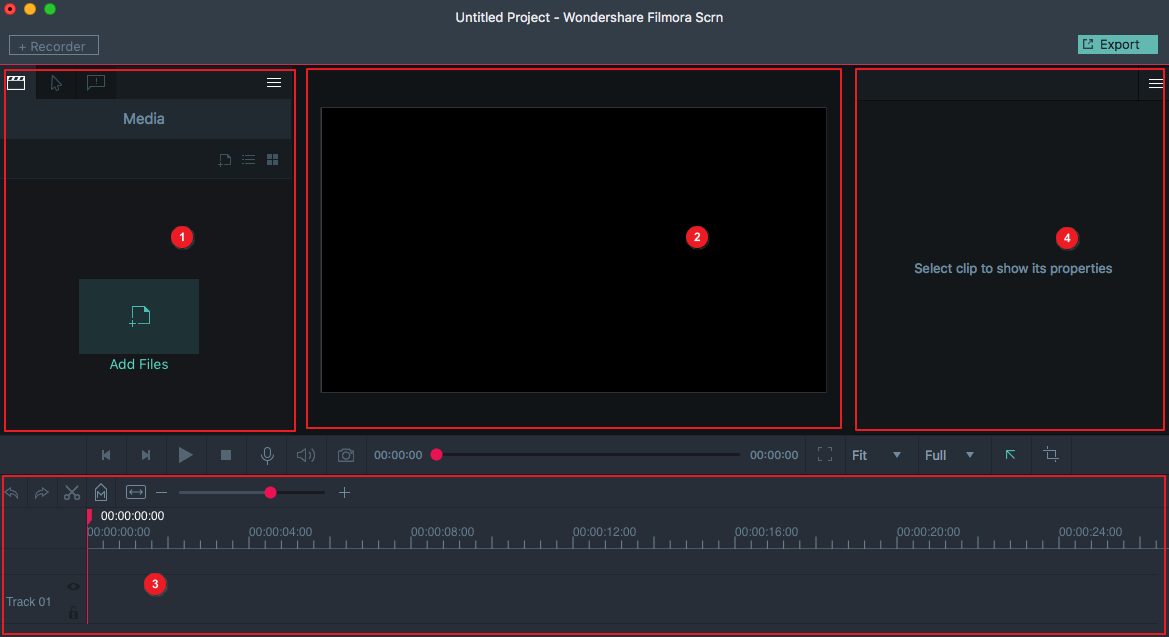
Task: Zoom in the timeline with plus
Action: (x=344, y=492)
